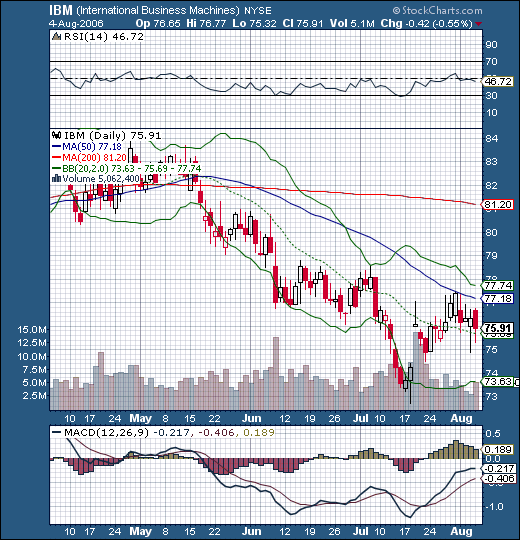This screenshot has width=520, height=540.
Task: Click the 70 overbought level on the RSI axis
Action: coord(491,62)
